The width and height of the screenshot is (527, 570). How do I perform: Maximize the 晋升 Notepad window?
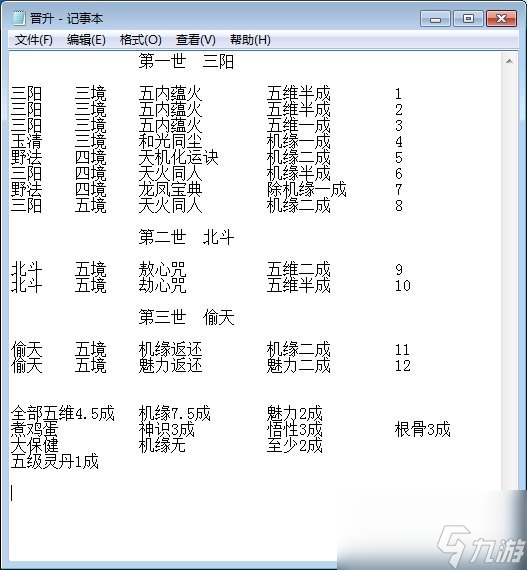pos(468,19)
